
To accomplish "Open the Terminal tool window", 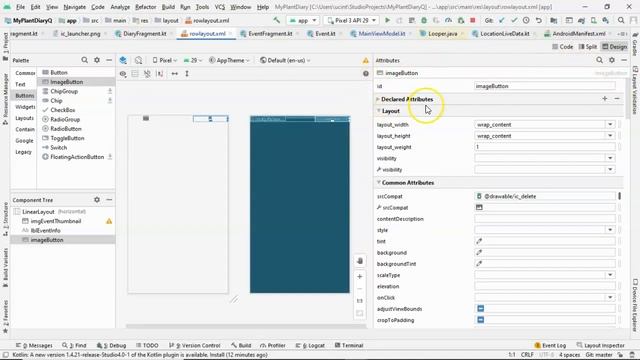I will pos(349,345).
